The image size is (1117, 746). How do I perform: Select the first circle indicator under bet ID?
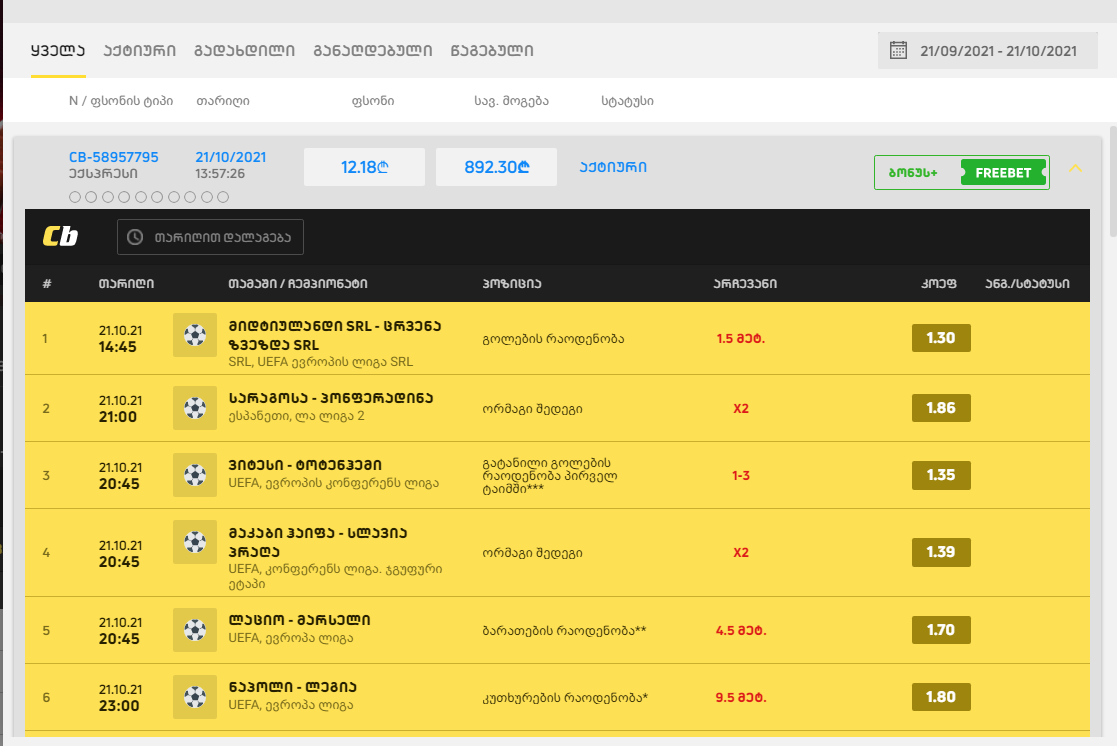tap(75, 197)
